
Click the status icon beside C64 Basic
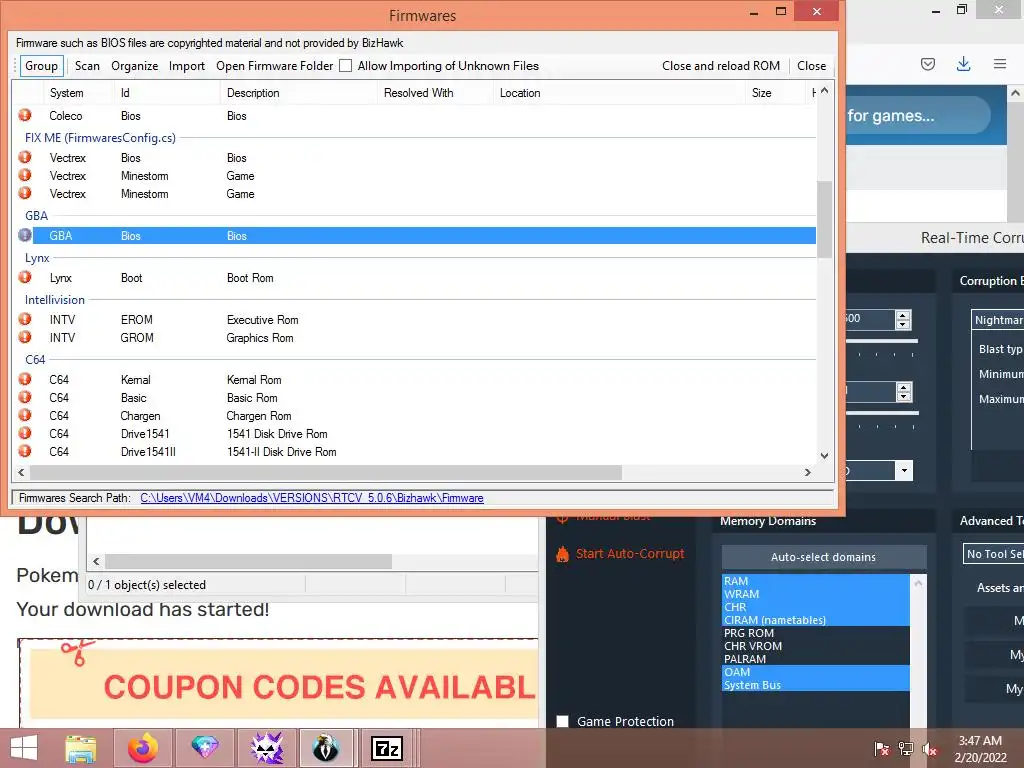coord(25,397)
